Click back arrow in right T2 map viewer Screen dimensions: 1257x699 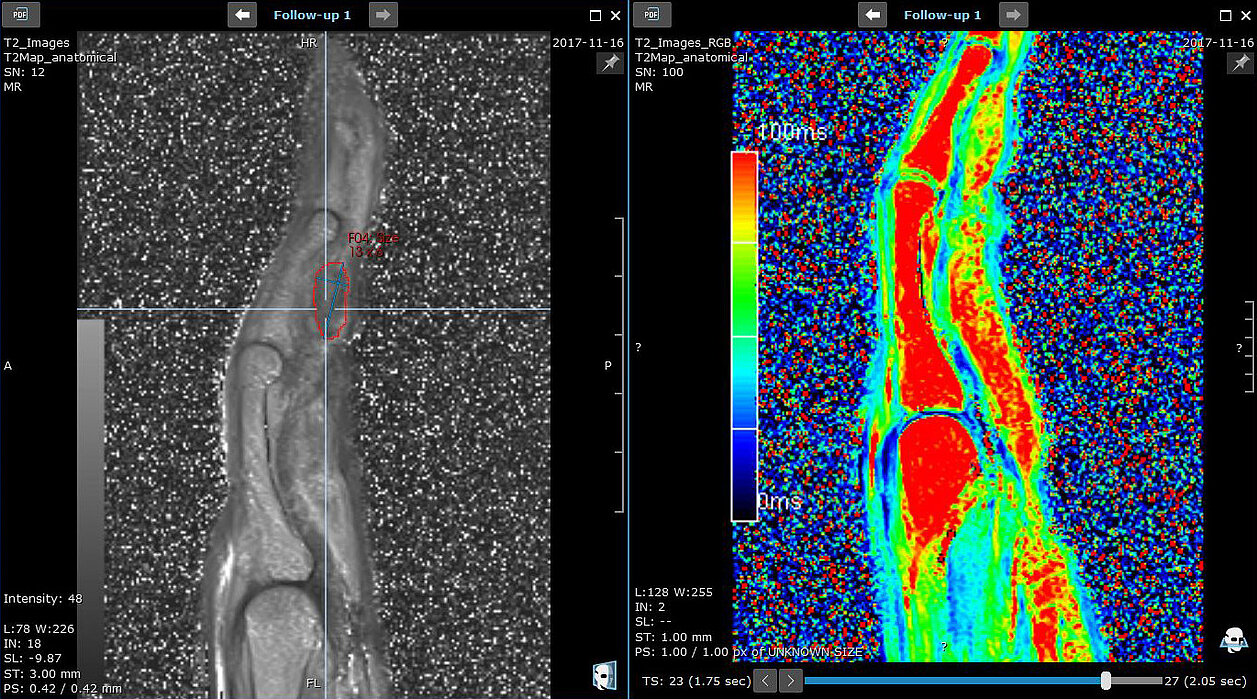coord(873,14)
